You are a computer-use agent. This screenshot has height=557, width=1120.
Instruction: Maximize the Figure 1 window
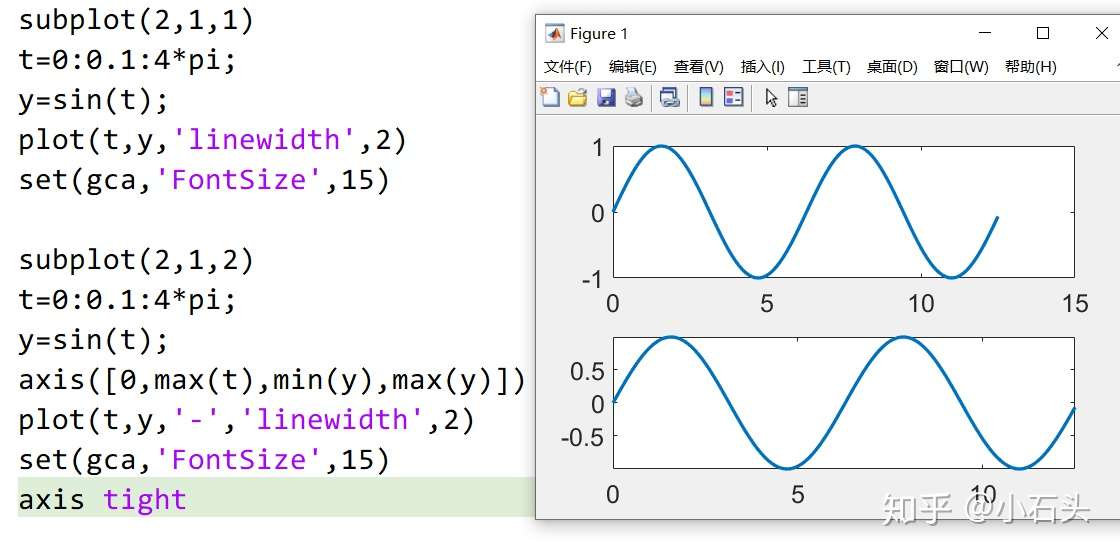(1043, 34)
